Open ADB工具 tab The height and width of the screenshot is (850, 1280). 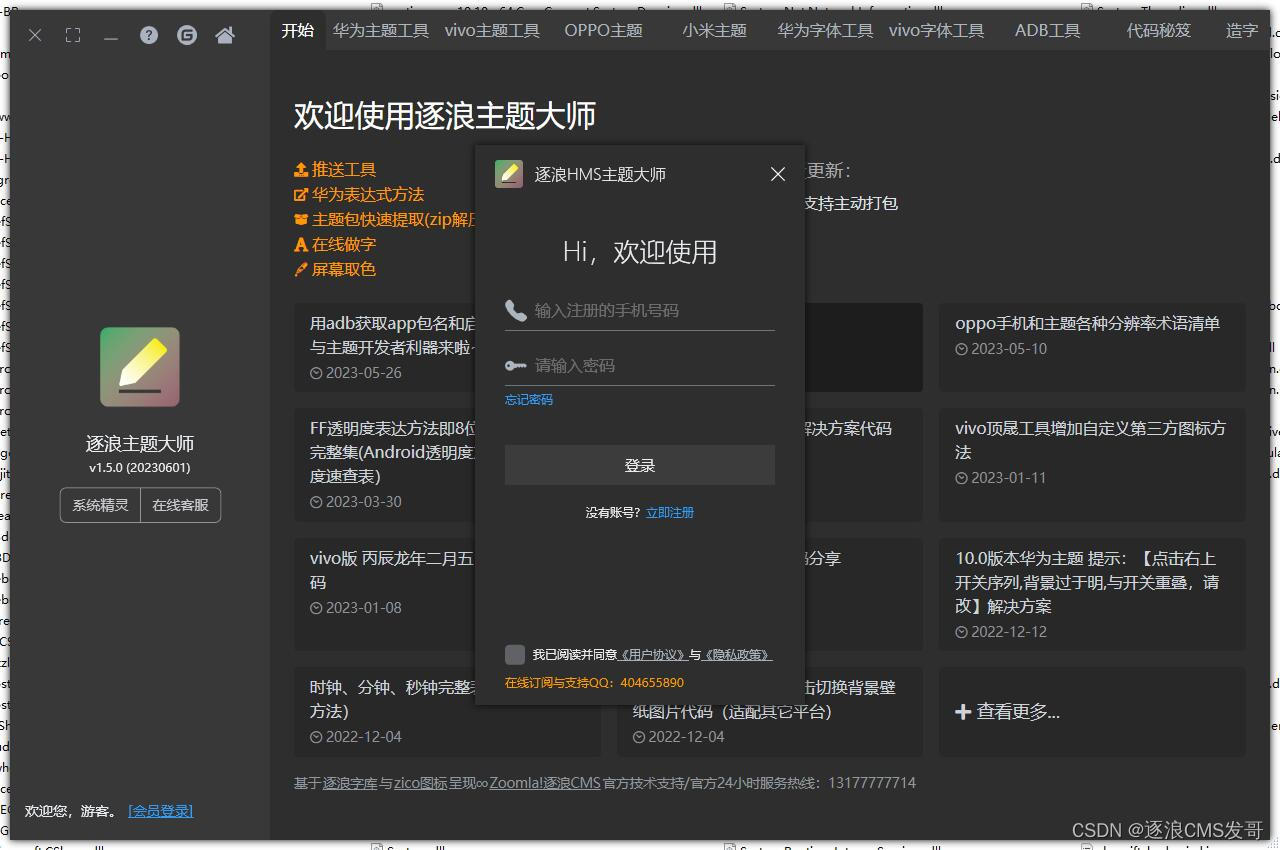point(1048,30)
